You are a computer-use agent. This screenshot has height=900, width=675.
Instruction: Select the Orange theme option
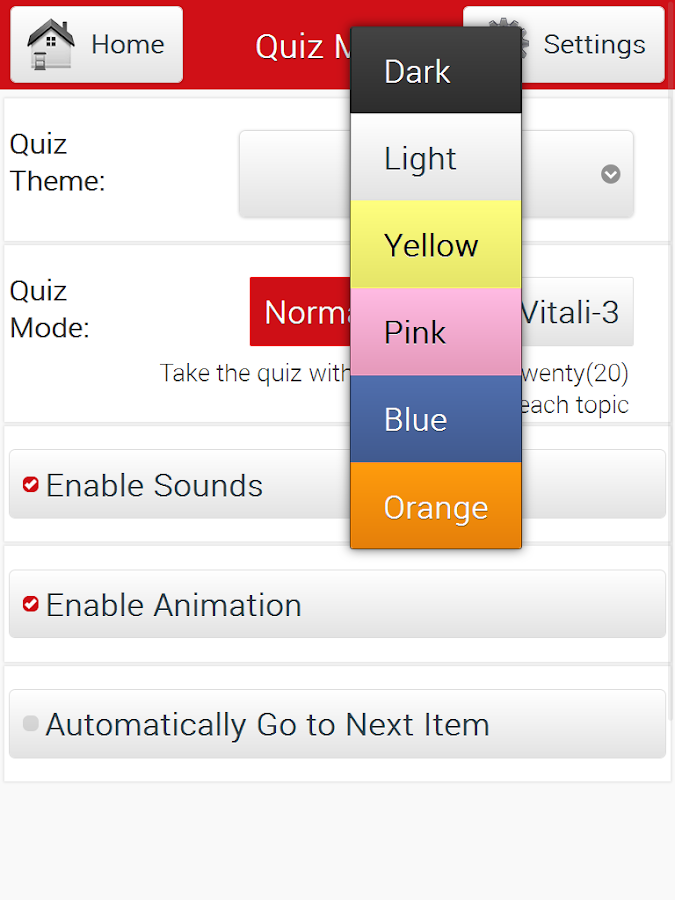pos(435,507)
